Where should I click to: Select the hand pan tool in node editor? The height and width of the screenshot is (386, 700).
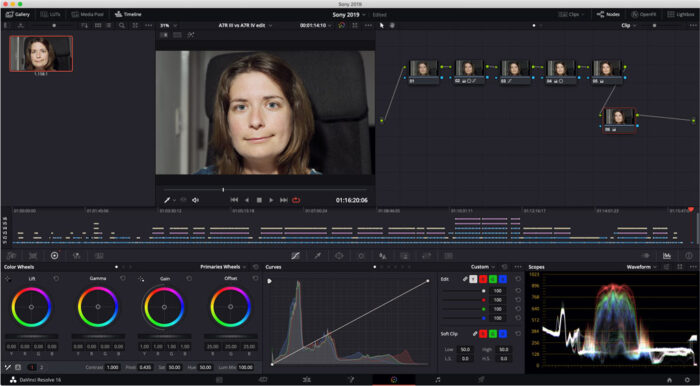point(392,25)
